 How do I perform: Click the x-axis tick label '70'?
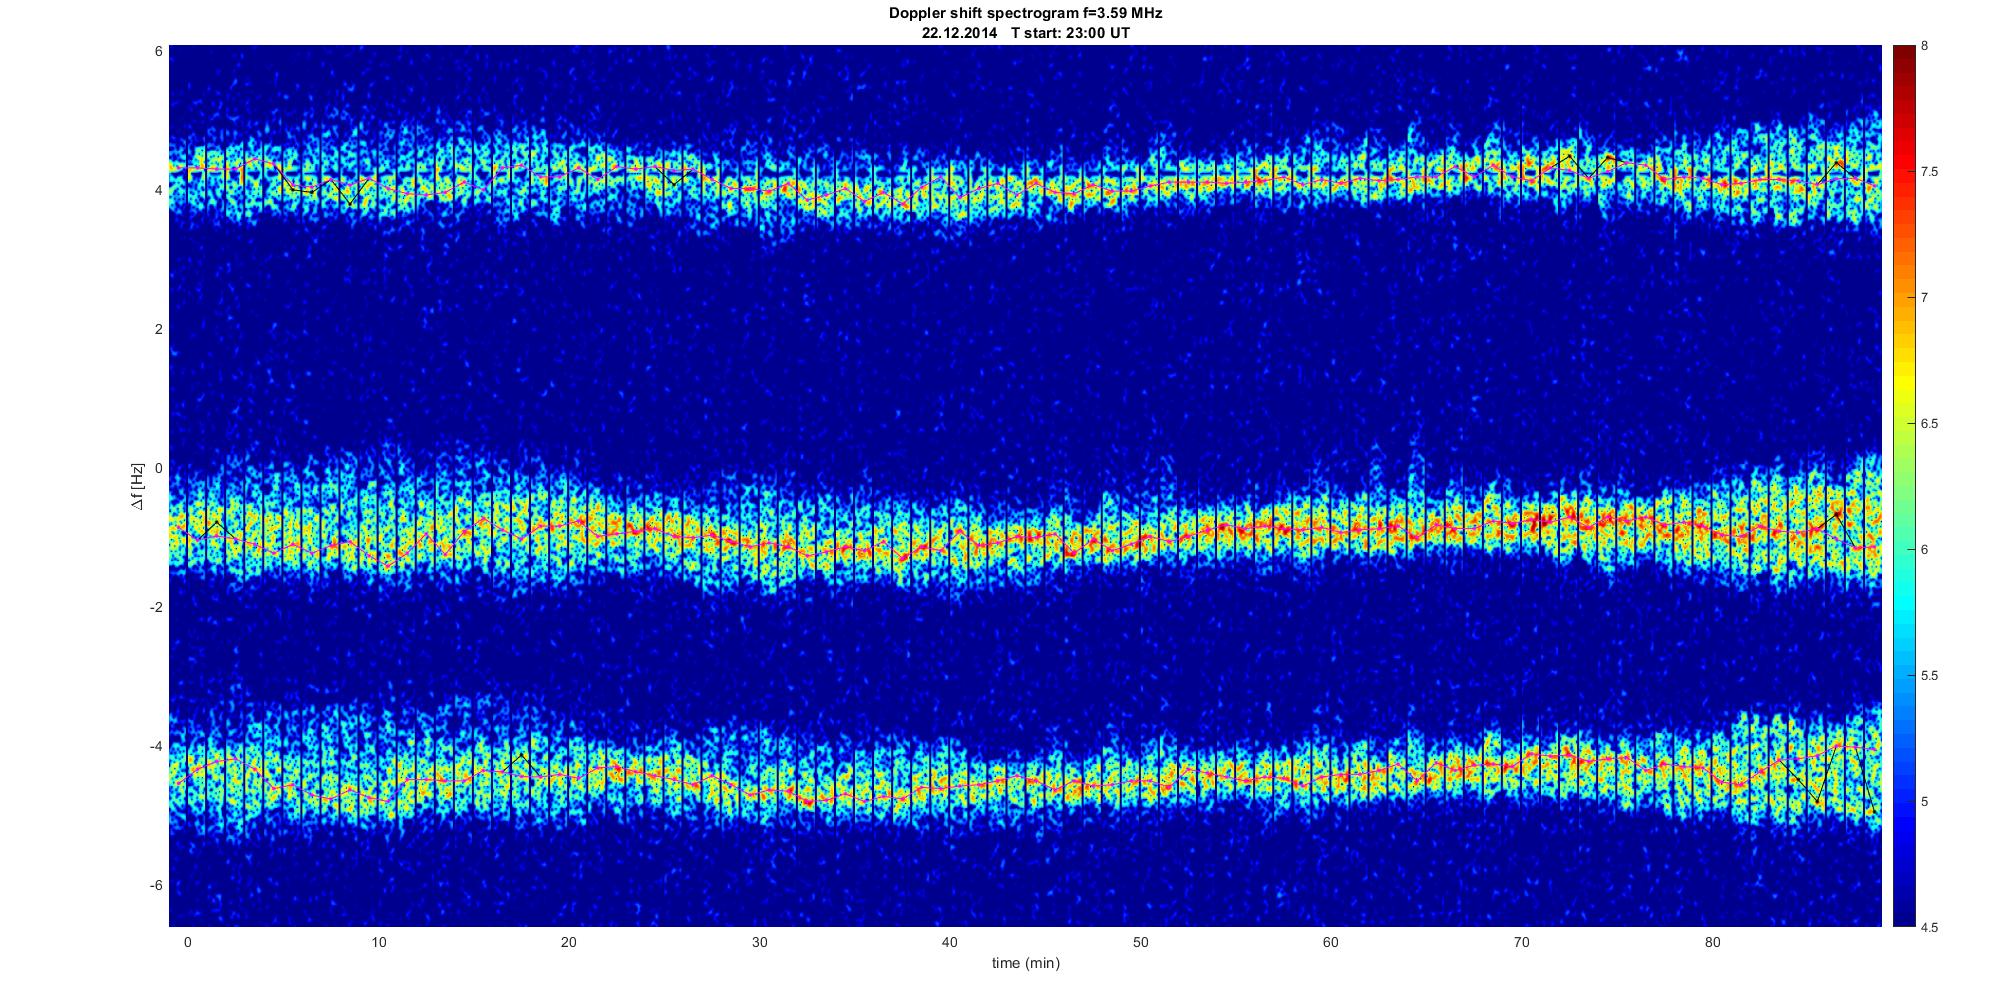pyautogui.click(x=1521, y=942)
